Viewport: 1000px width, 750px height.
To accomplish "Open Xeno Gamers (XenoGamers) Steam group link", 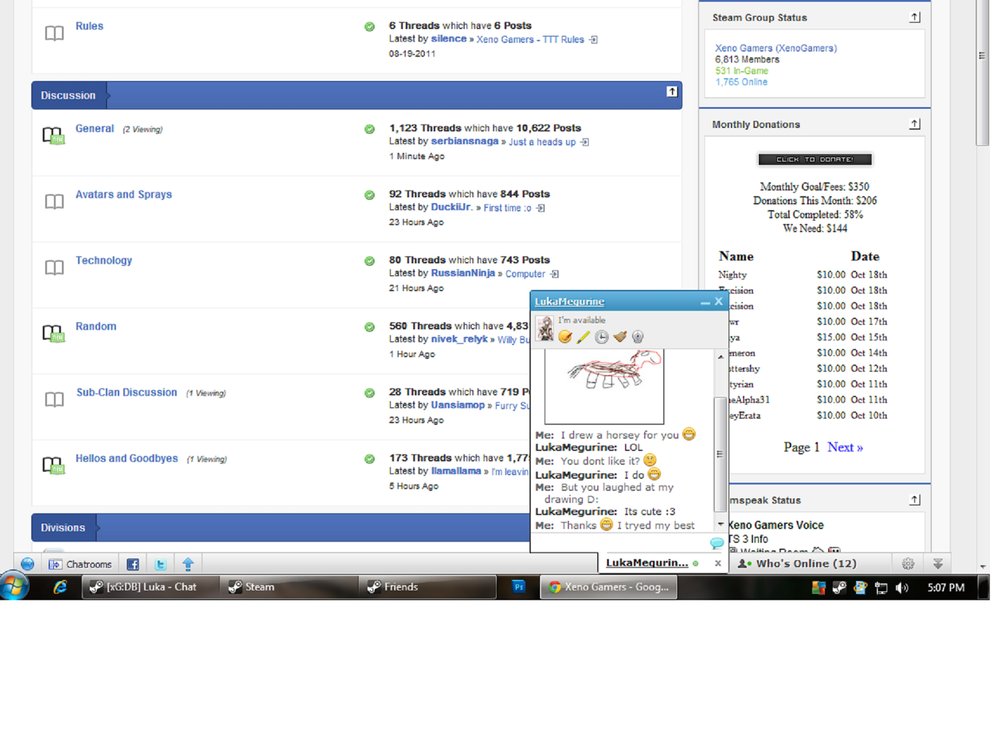I will pyautogui.click(x=776, y=48).
